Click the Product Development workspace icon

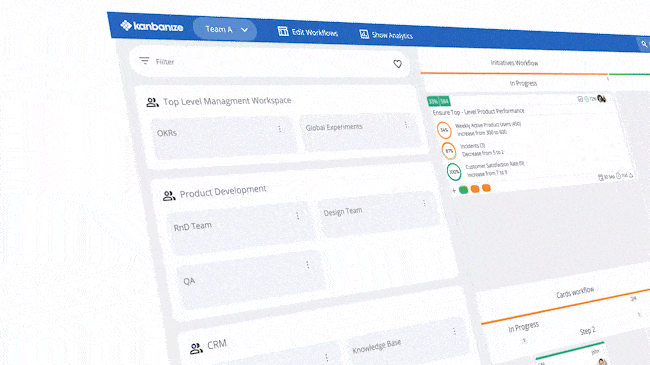point(169,196)
